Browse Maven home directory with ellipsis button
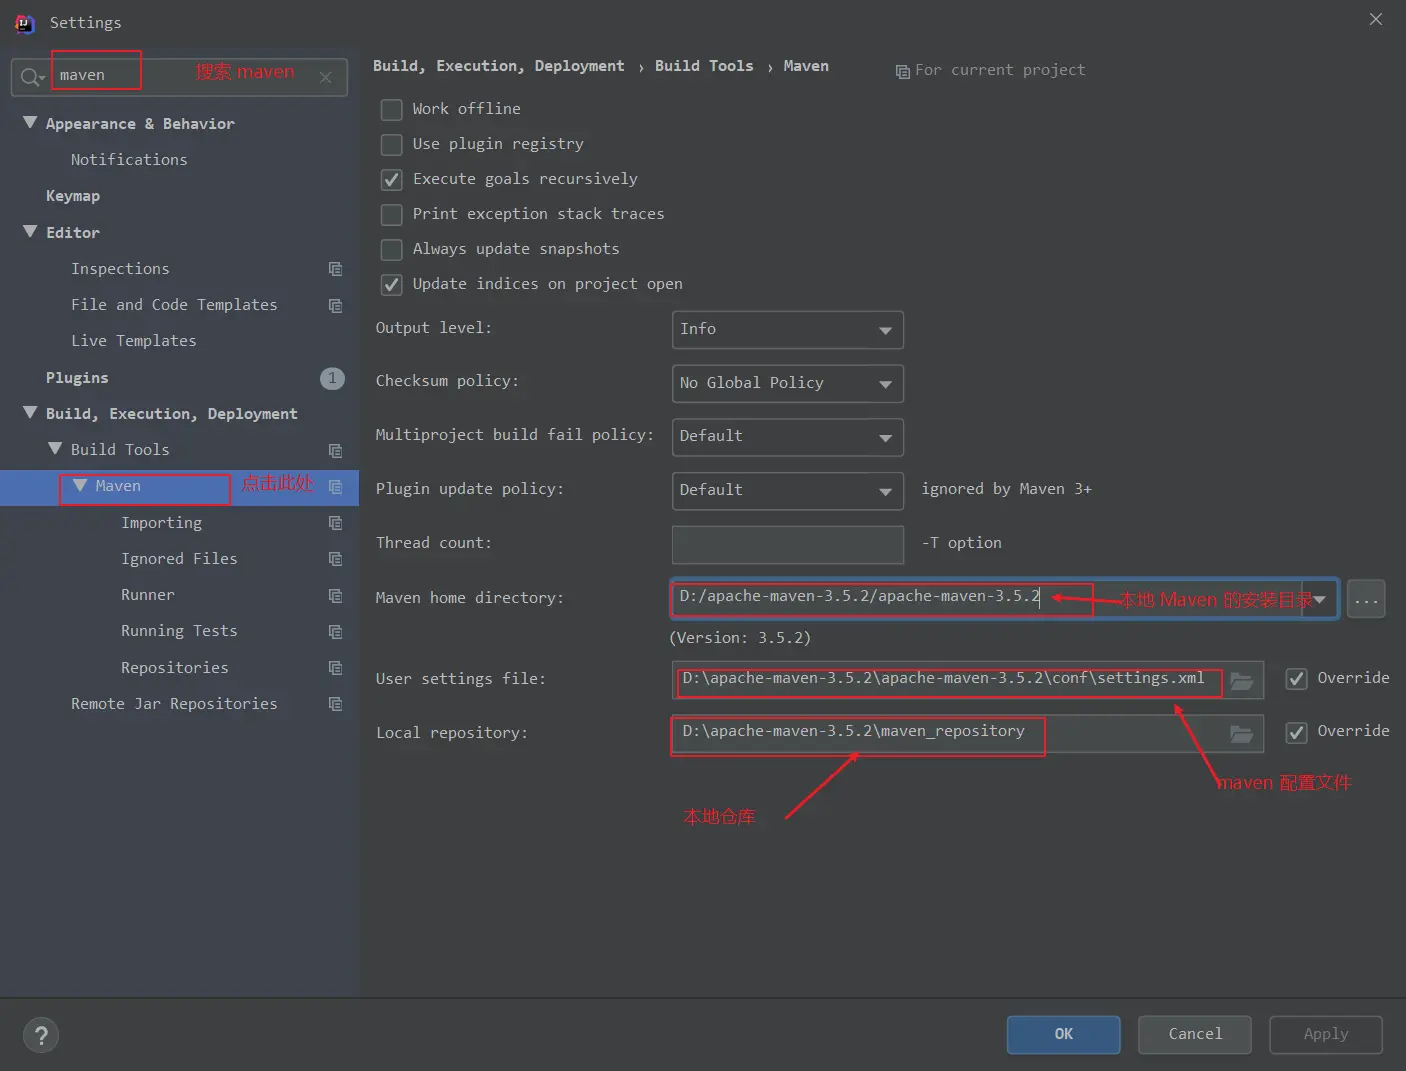This screenshot has height=1071, width=1406. pyautogui.click(x=1366, y=600)
